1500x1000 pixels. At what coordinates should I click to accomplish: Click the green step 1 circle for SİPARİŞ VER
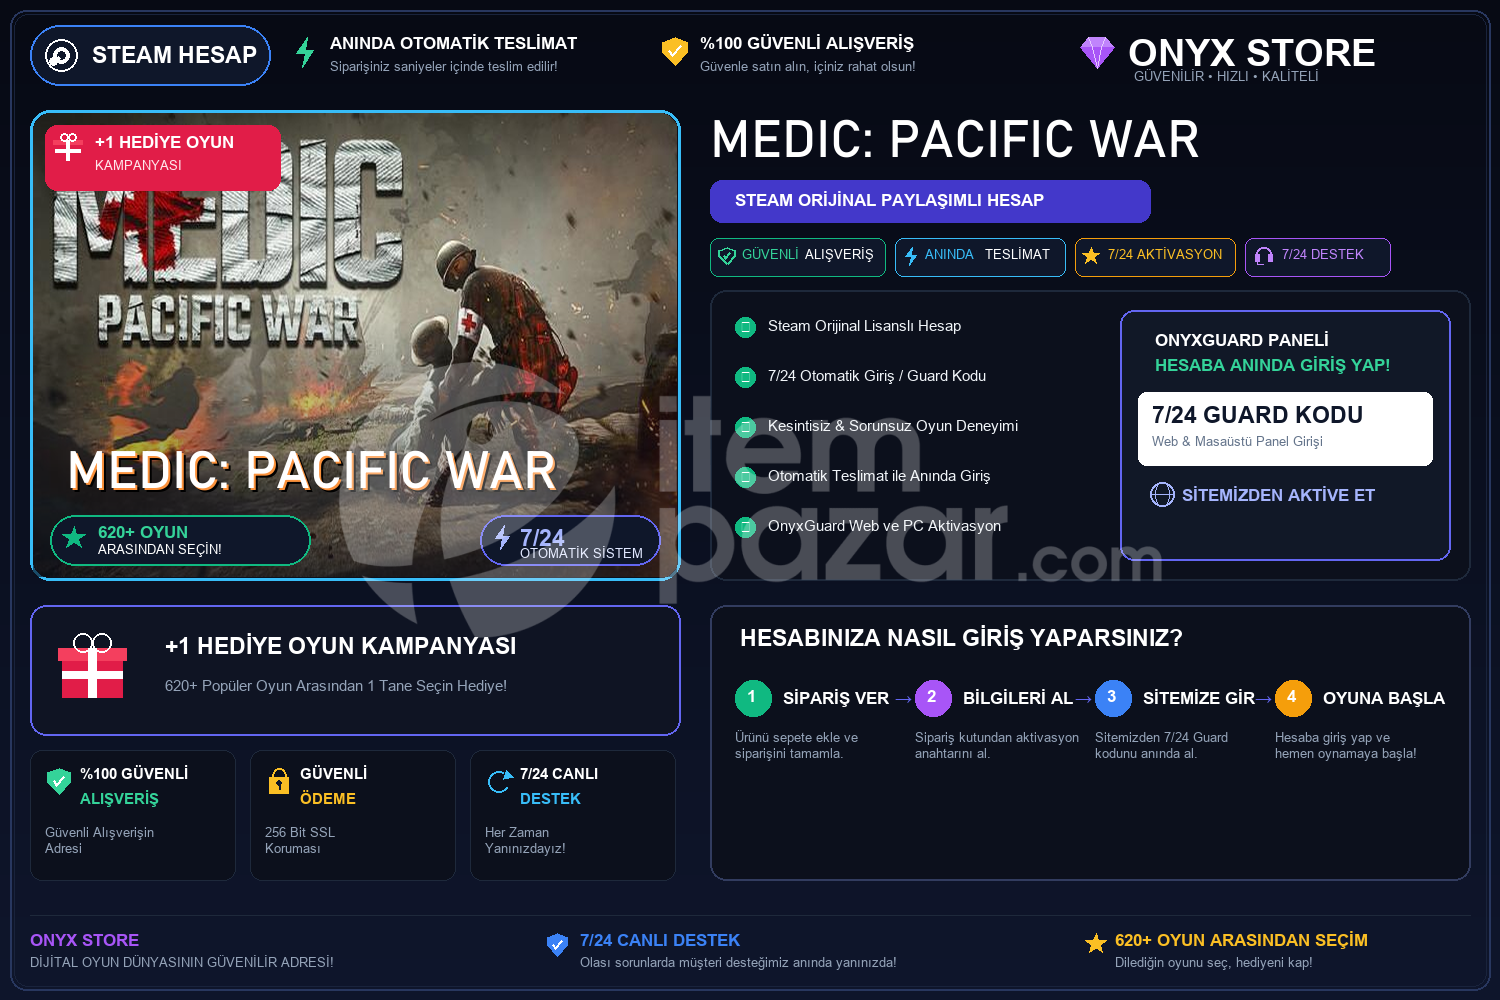pos(753,698)
